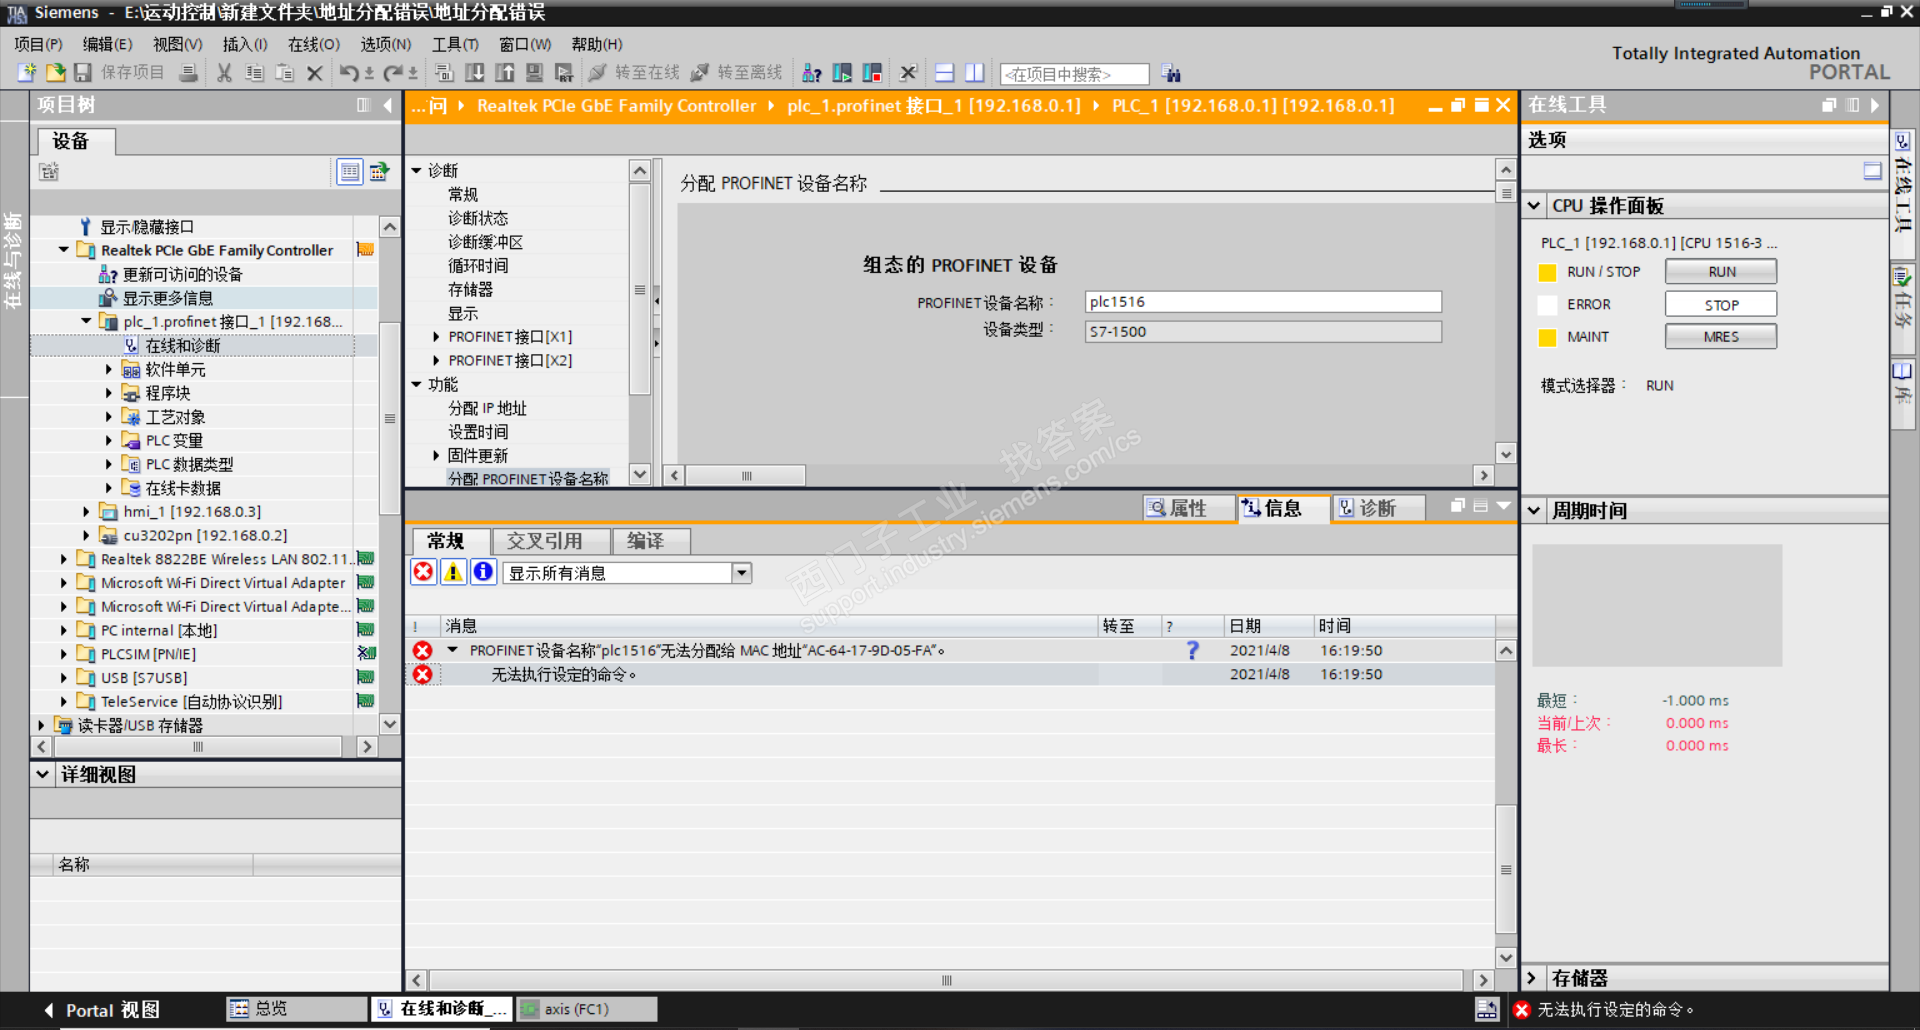
Task: Click the save project floppy icon
Action: point(83,73)
